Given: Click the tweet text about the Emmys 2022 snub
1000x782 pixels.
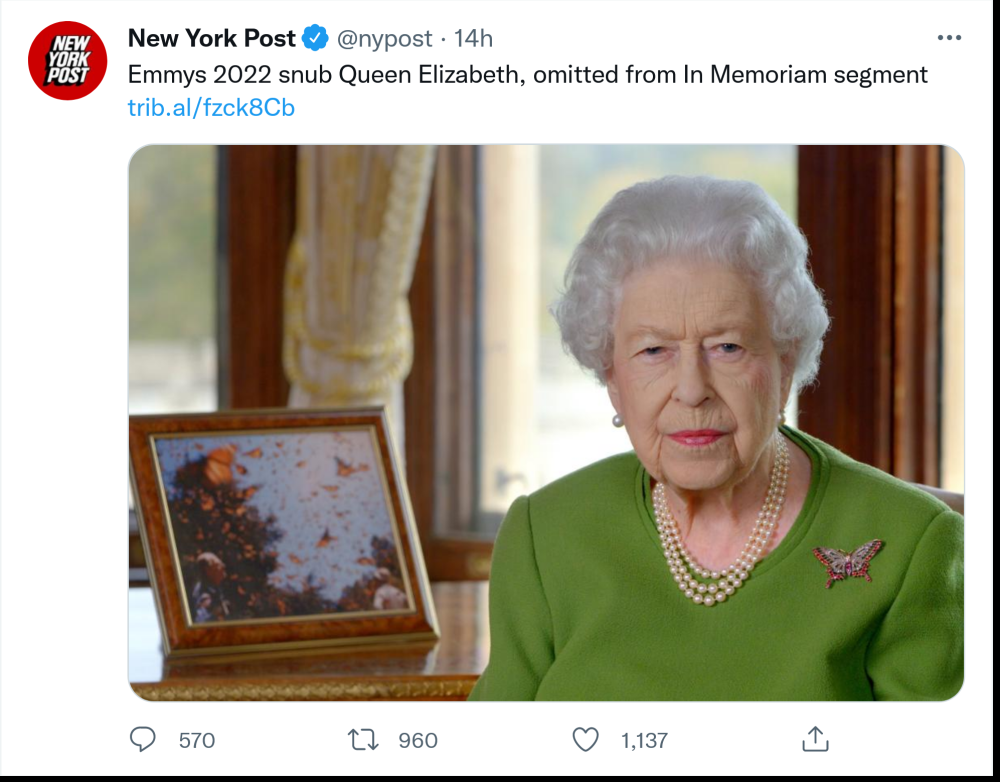Looking at the screenshot, I should [528, 74].
